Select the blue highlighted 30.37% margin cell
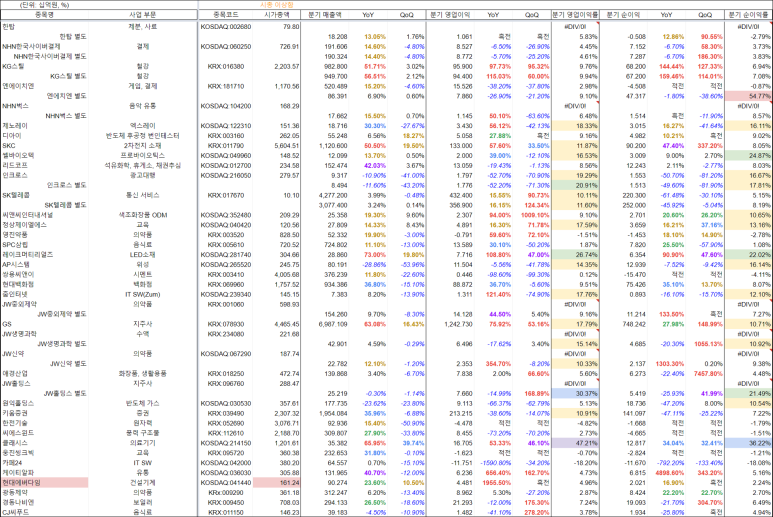Screen dimensions: 773x517 pyautogui.click(x=575, y=393)
